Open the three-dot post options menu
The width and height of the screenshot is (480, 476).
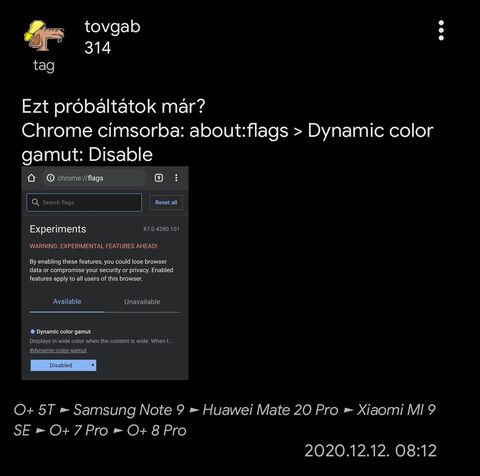pos(441,30)
